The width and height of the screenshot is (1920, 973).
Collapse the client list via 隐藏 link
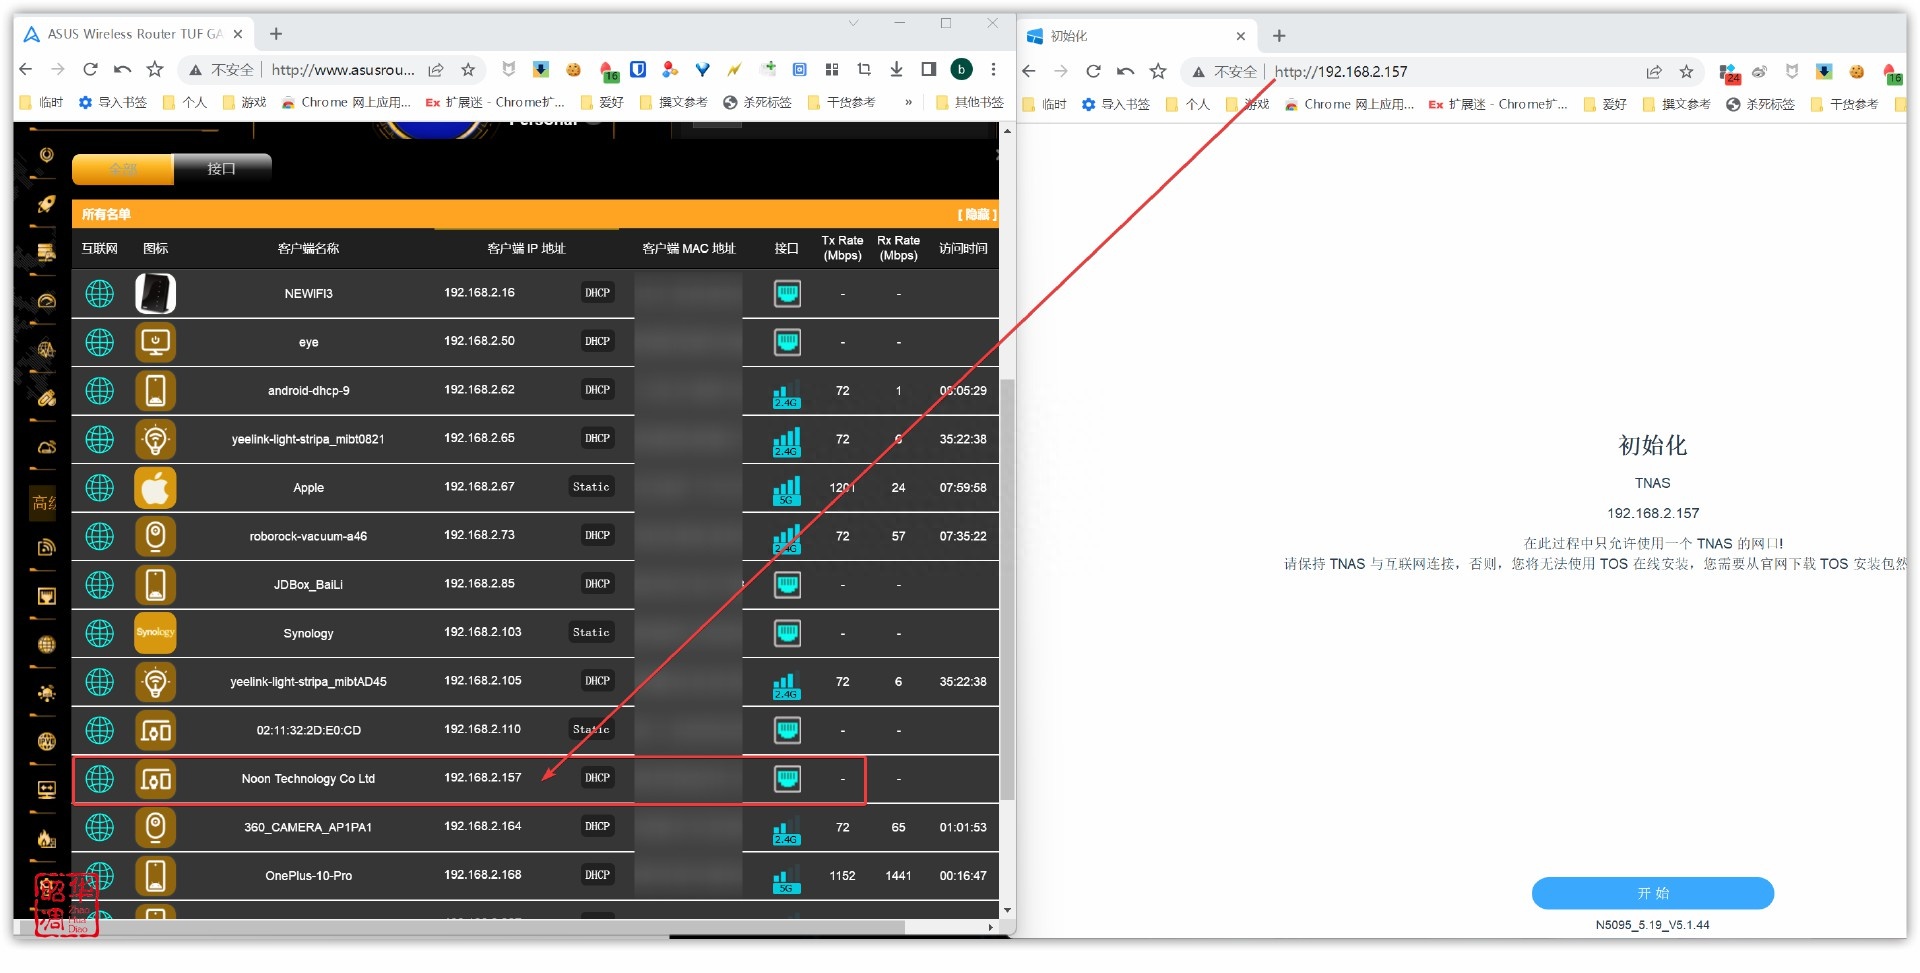pos(976,214)
